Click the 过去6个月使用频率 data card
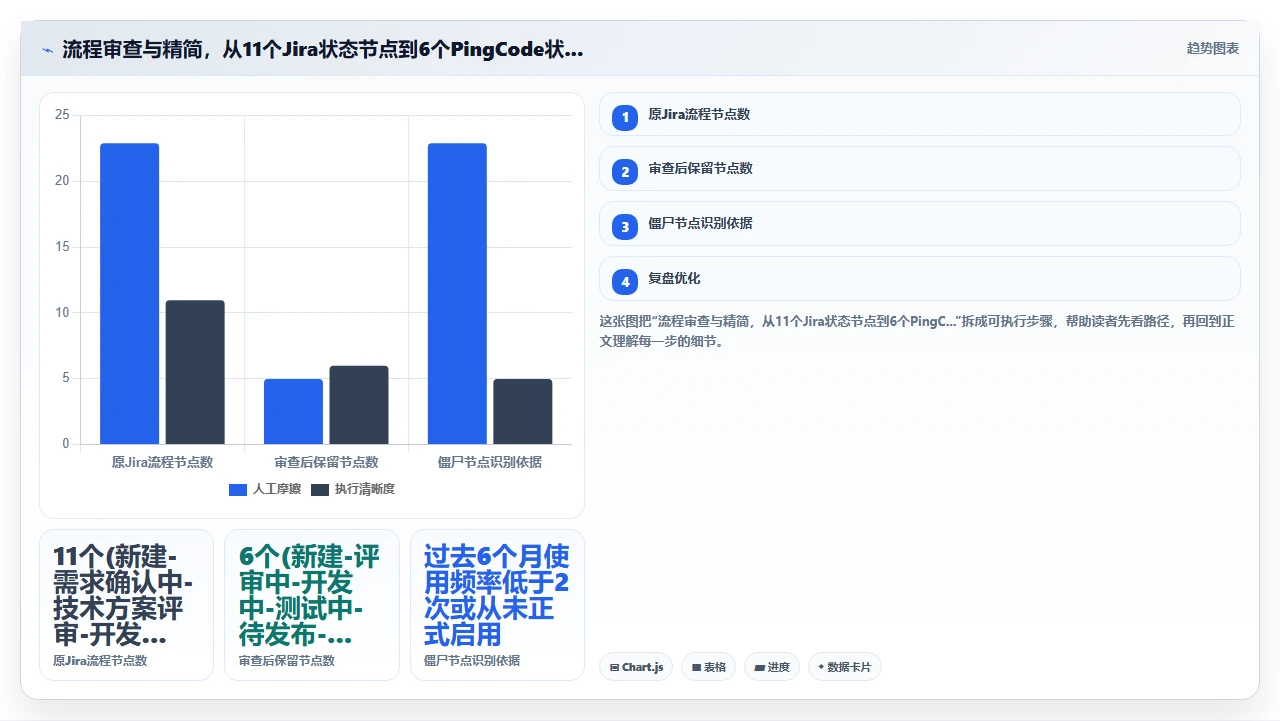Viewport: 1280px width, 721px height. pyautogui.click(x=497, y=605)
